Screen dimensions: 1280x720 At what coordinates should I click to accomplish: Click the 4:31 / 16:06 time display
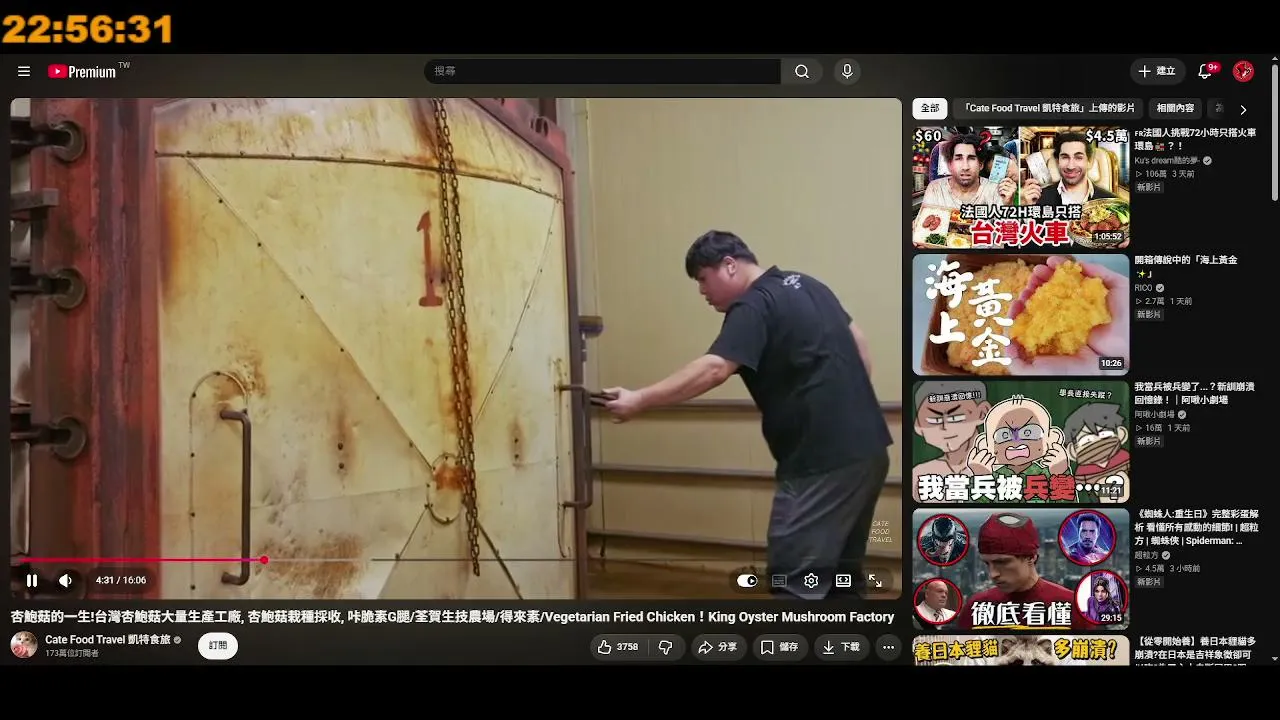point(121,580)
